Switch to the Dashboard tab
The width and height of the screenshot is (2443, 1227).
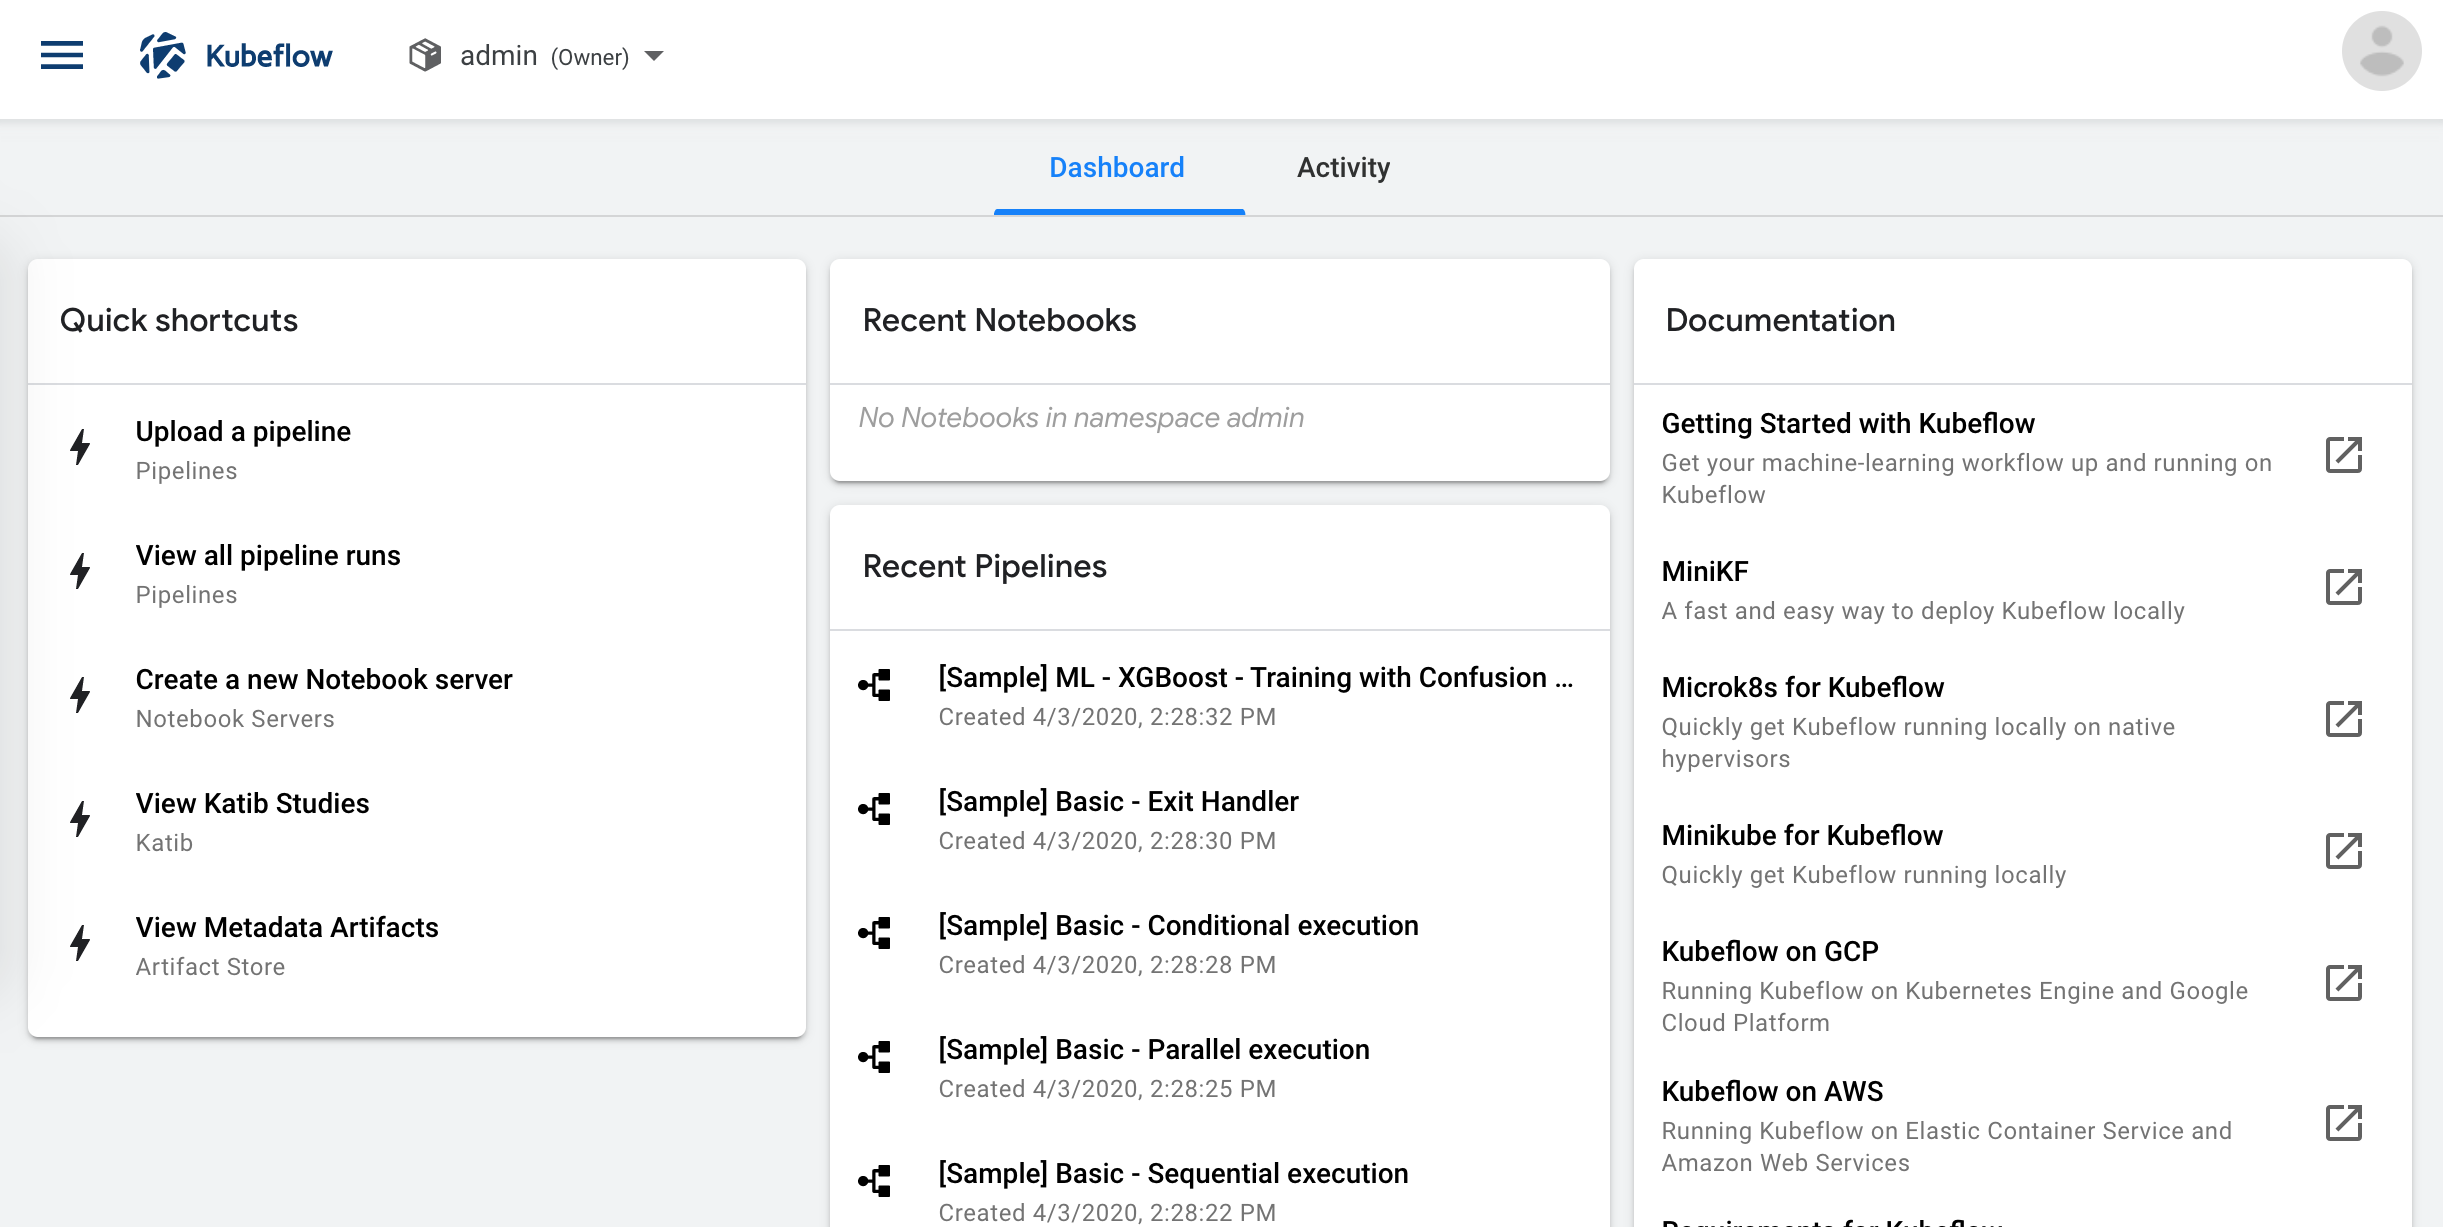coord(1117,167)
